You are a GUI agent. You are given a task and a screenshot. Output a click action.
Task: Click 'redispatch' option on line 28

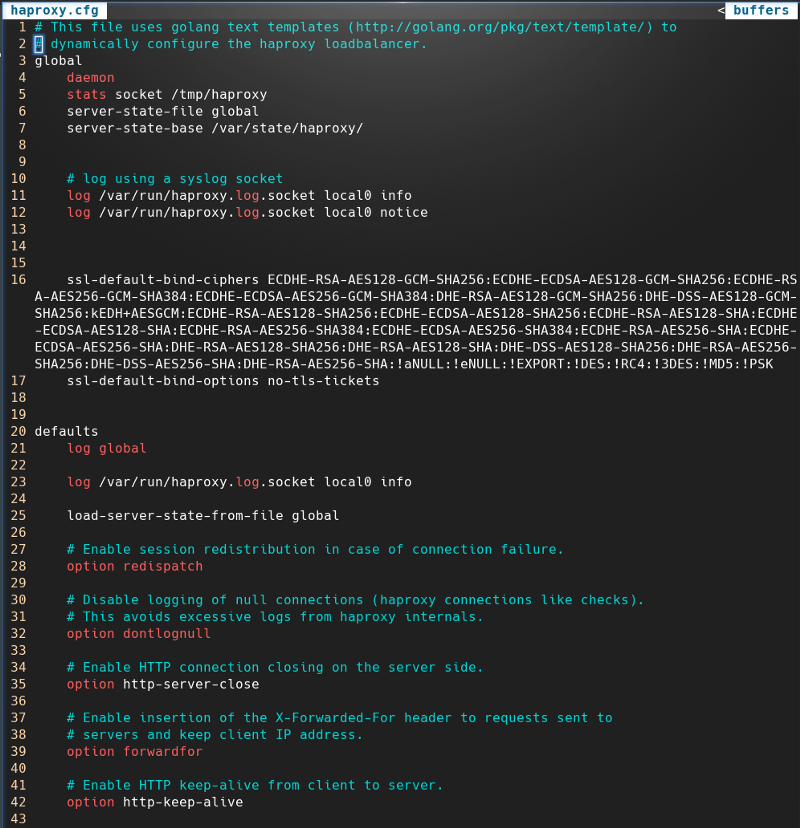click(163, 566)
